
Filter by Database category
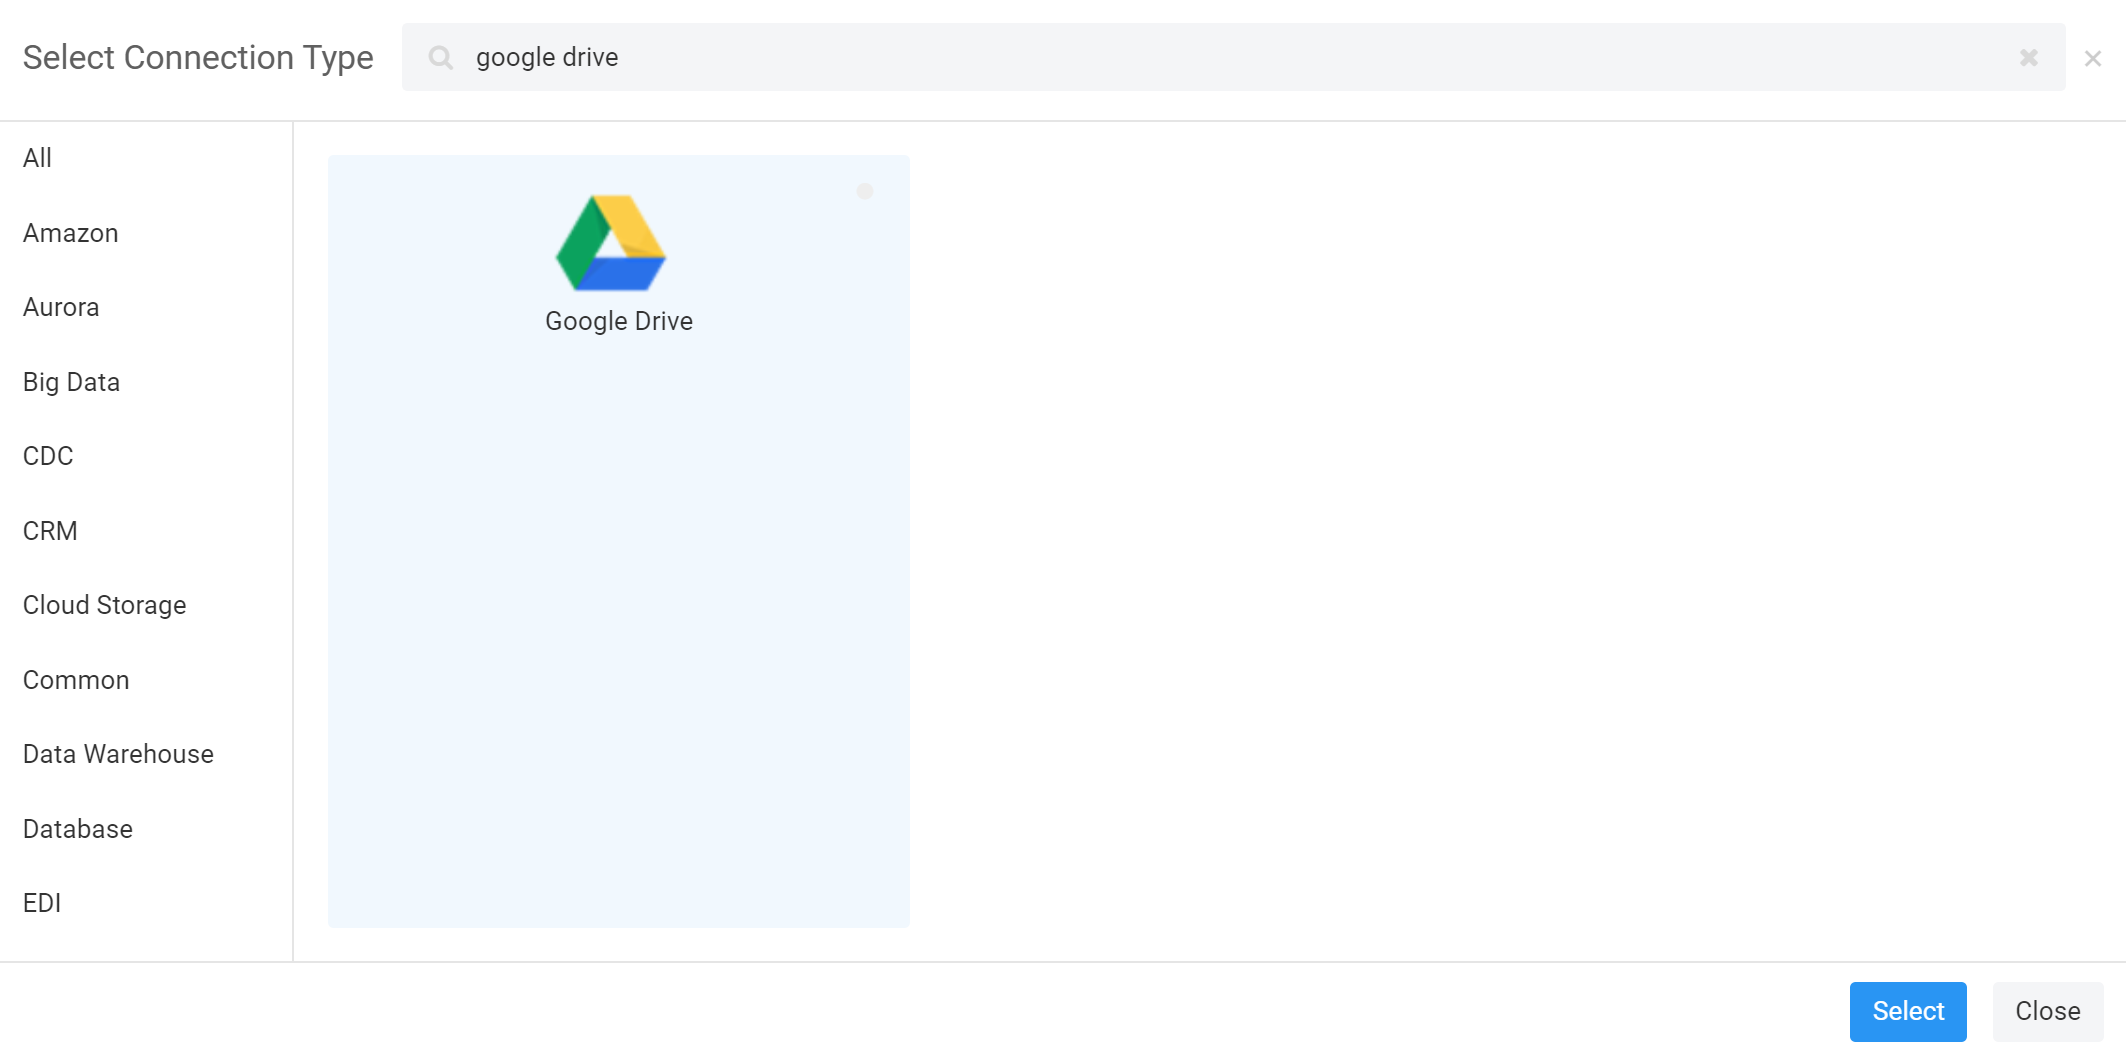coord(78,829)
